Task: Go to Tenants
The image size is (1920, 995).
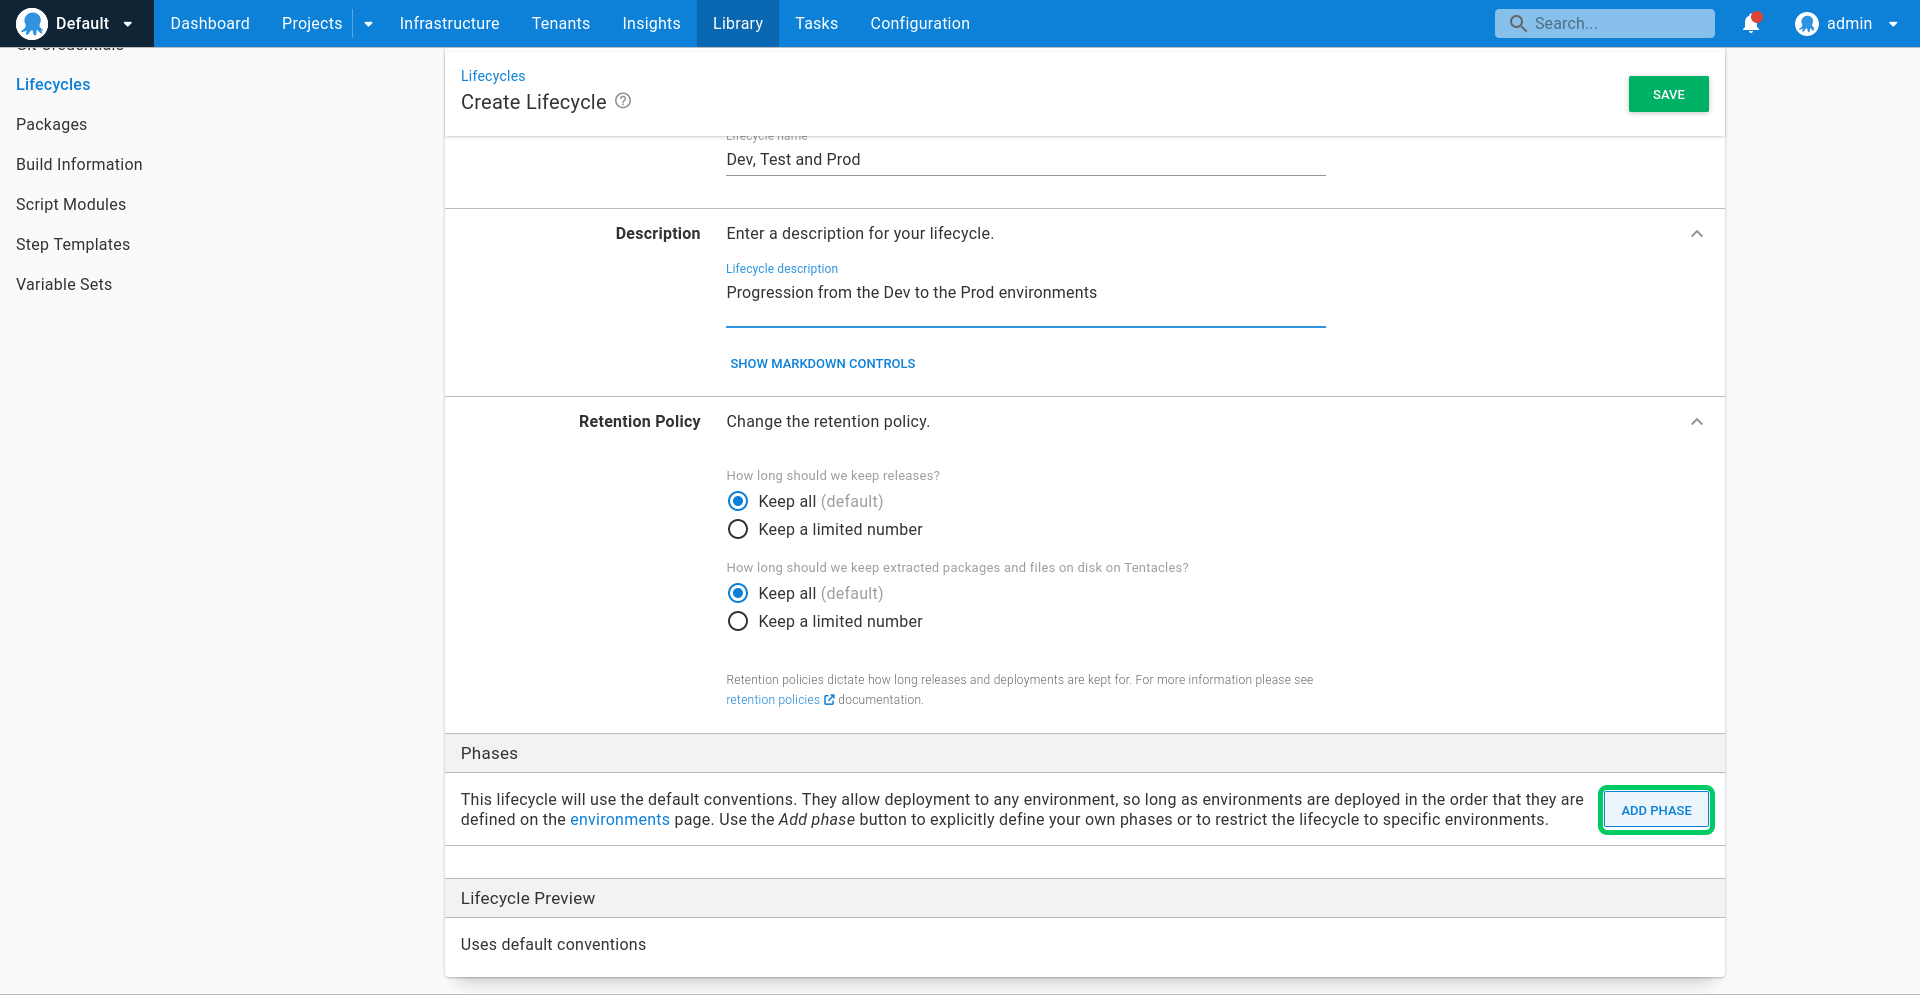Action: pyautogui.click(x=561, y=23)
